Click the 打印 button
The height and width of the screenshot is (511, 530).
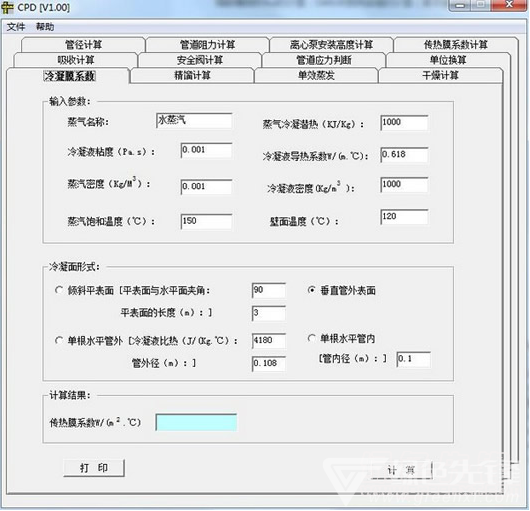click(94, 468)
